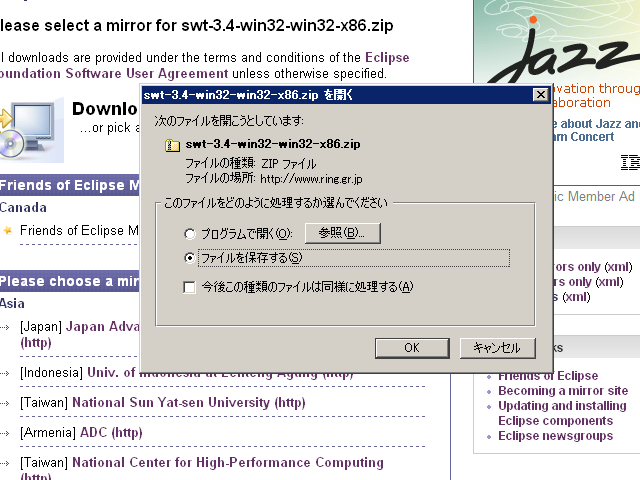This screenshot has height=480, width=640.
Task: Click the zip file icon in dialog
Action: 172,145
